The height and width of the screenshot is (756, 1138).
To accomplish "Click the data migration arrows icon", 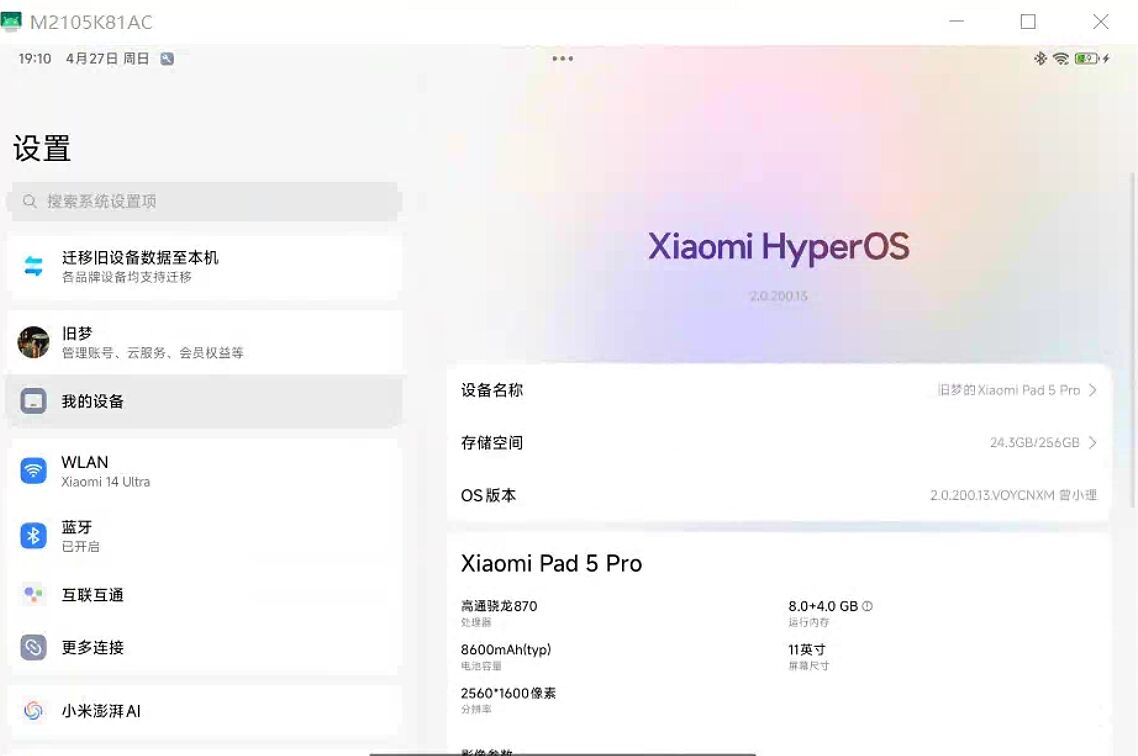I will click(x=33, y=266).
